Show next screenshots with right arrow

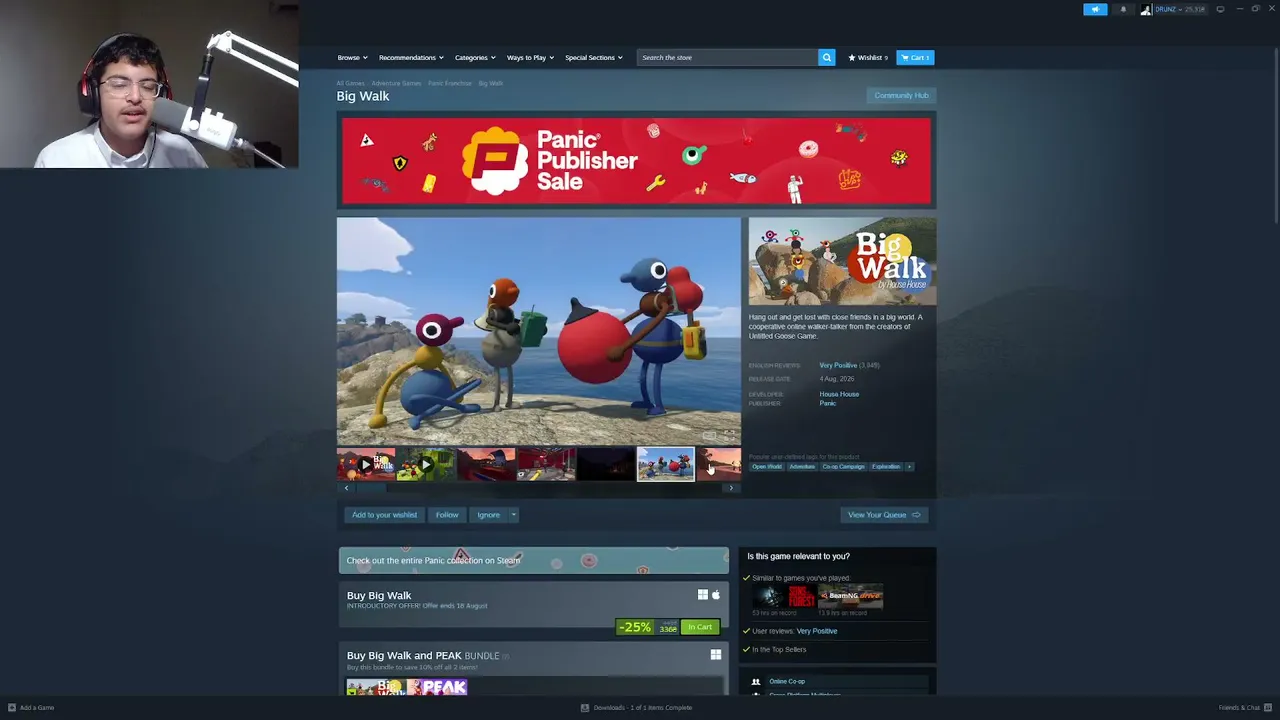(x=731, y=488)
